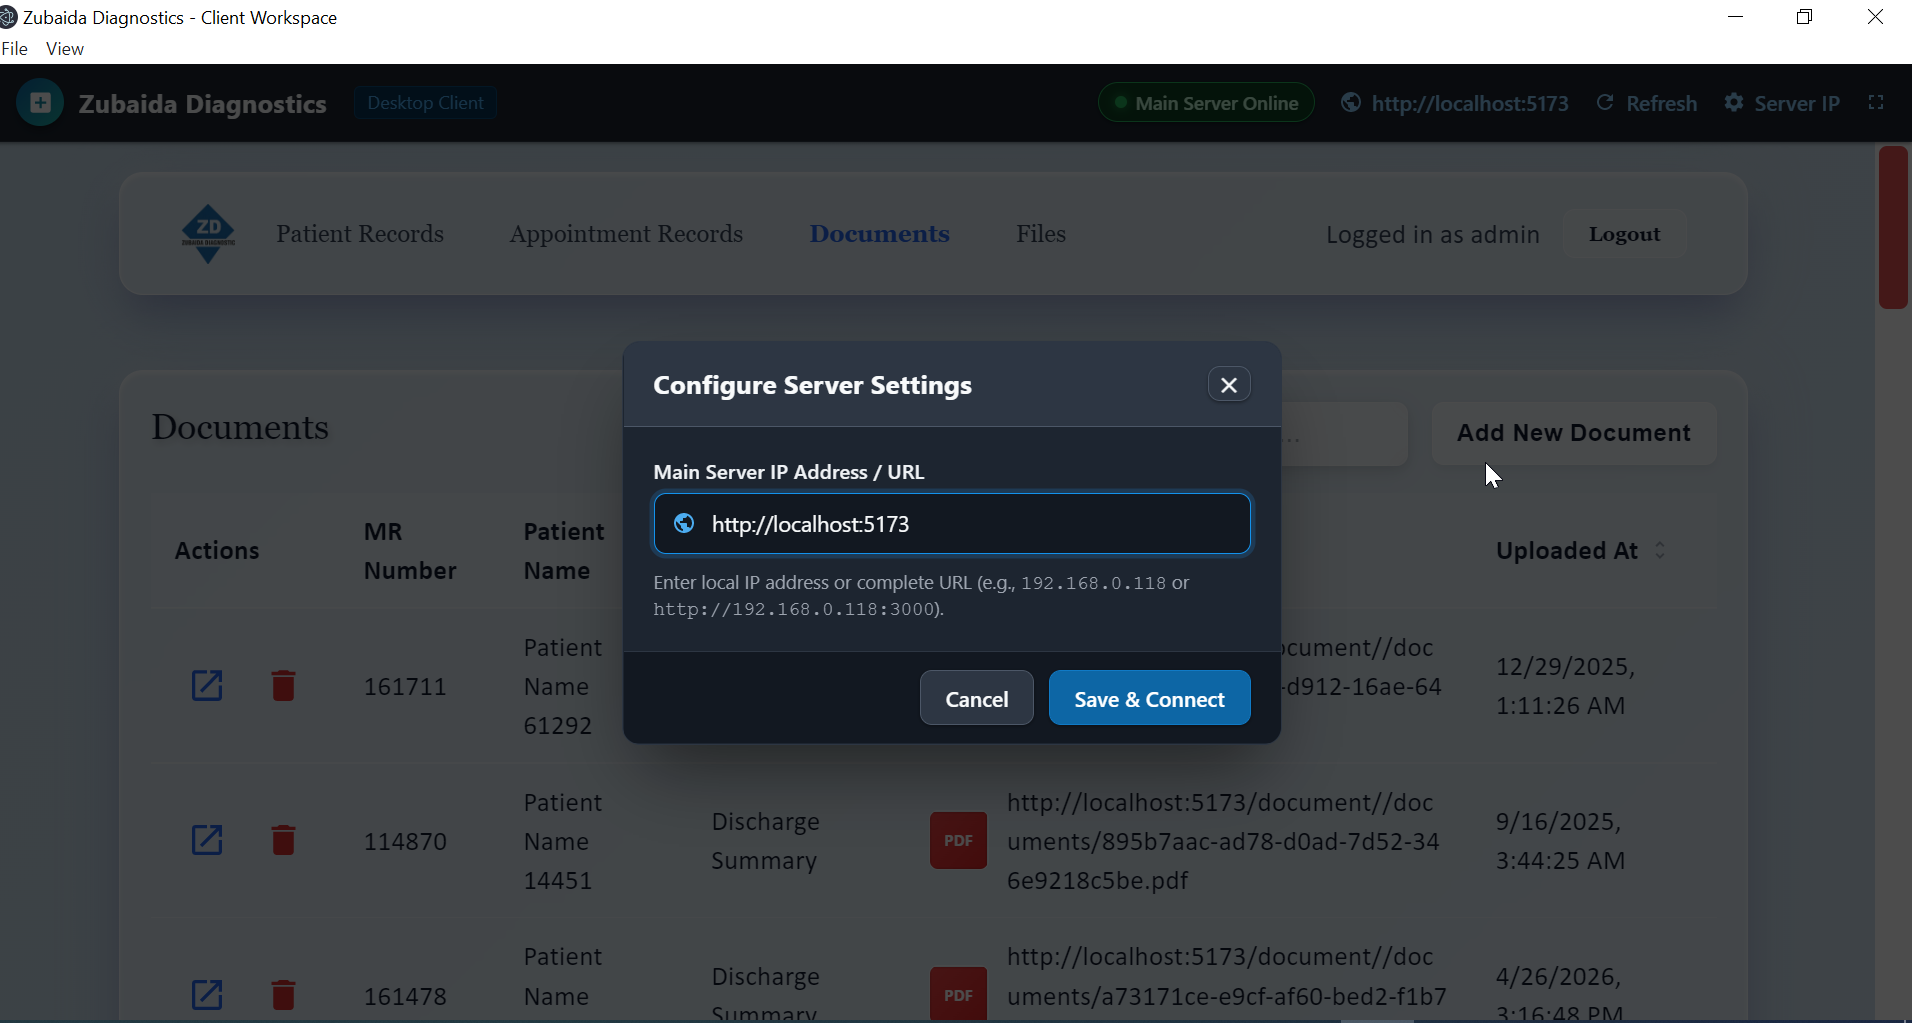Close the Configure Server Settings dialog
This screenshot has height=1023, width=1912.
[1229, 385]
